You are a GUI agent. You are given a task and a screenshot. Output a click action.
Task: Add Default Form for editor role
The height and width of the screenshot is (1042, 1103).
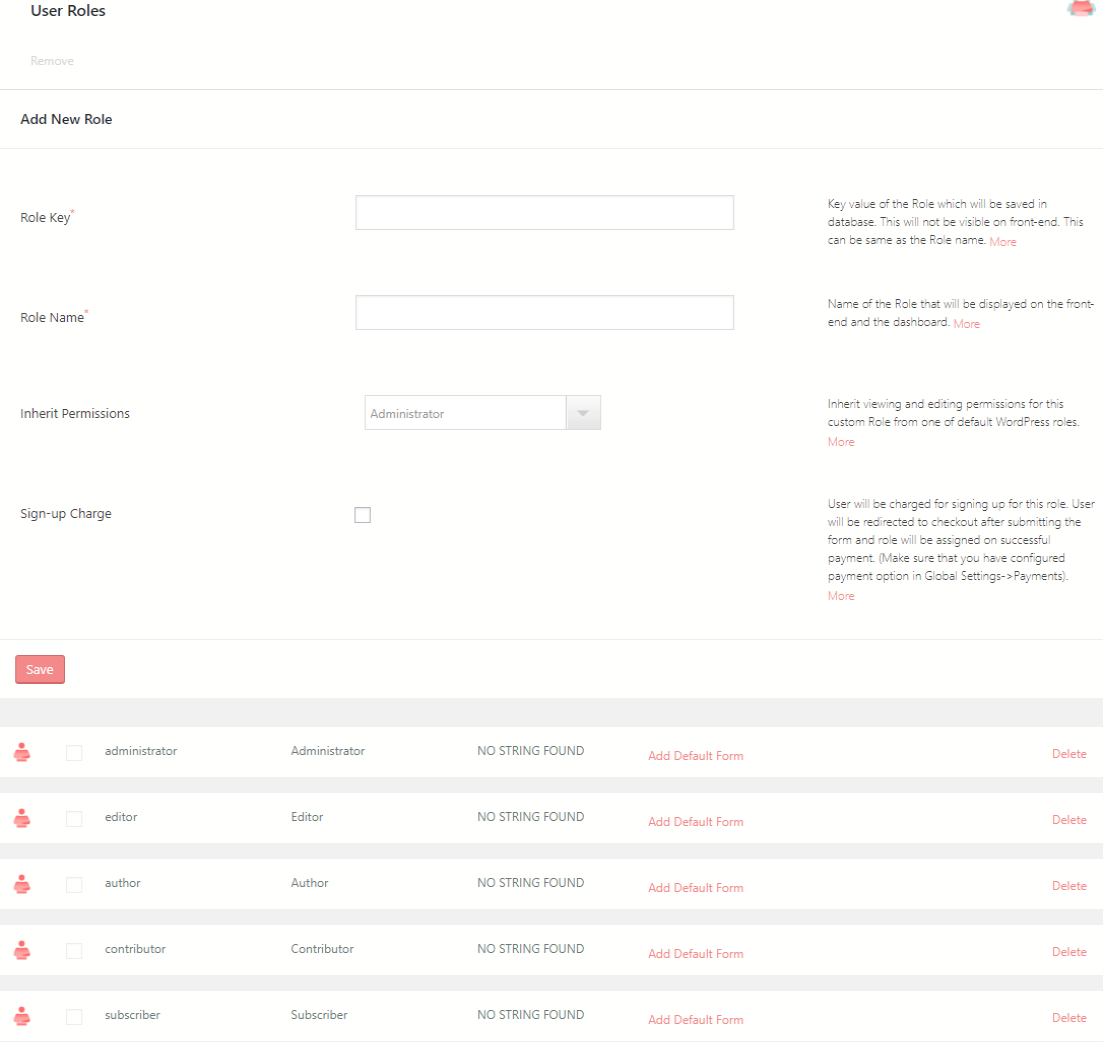[695, 822]
